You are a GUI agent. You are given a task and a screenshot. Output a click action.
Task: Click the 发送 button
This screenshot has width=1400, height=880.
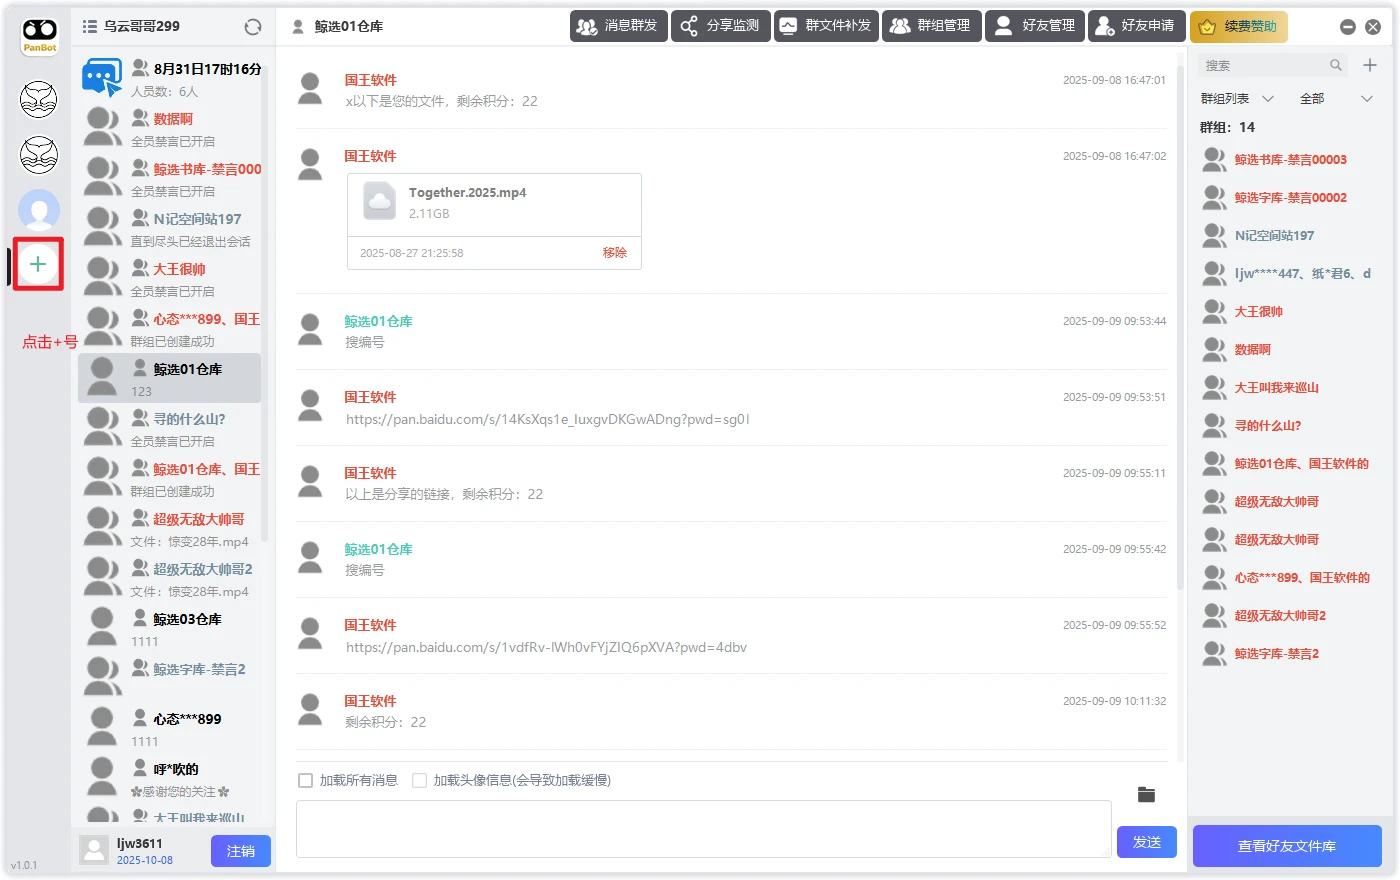click(x=1146, y=842)
